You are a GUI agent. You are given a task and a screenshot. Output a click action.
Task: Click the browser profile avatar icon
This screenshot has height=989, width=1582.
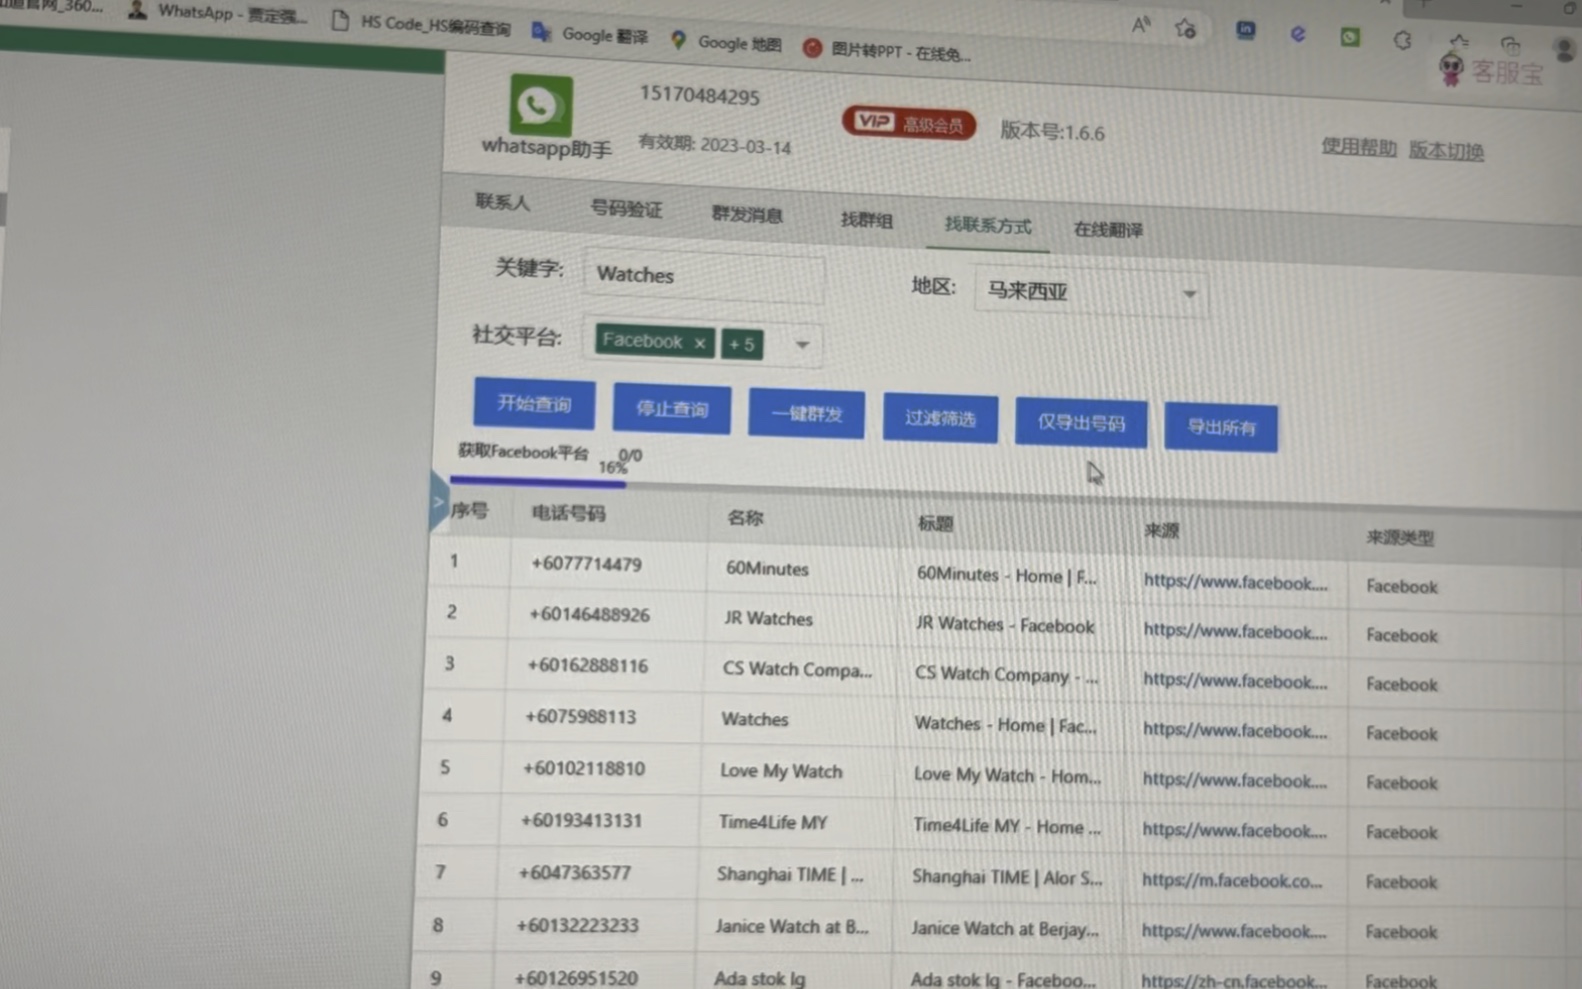pyautogui.click(x=1565, y=49)
